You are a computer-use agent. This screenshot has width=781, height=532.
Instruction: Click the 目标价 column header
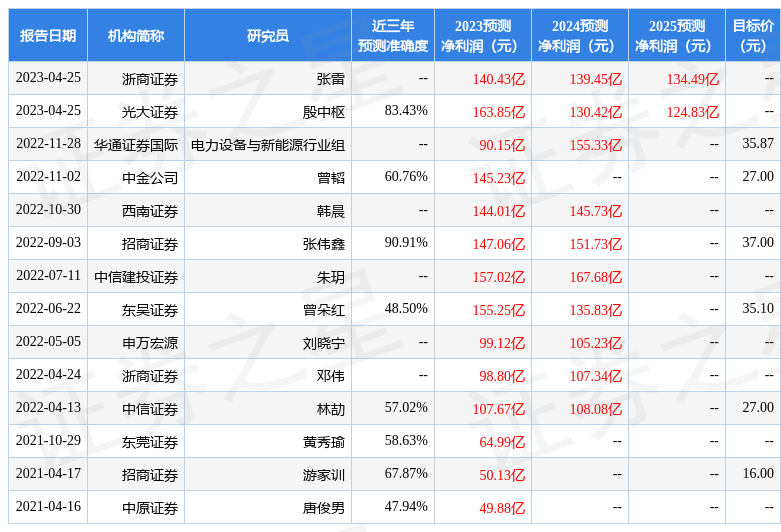(x=753, y=36)
